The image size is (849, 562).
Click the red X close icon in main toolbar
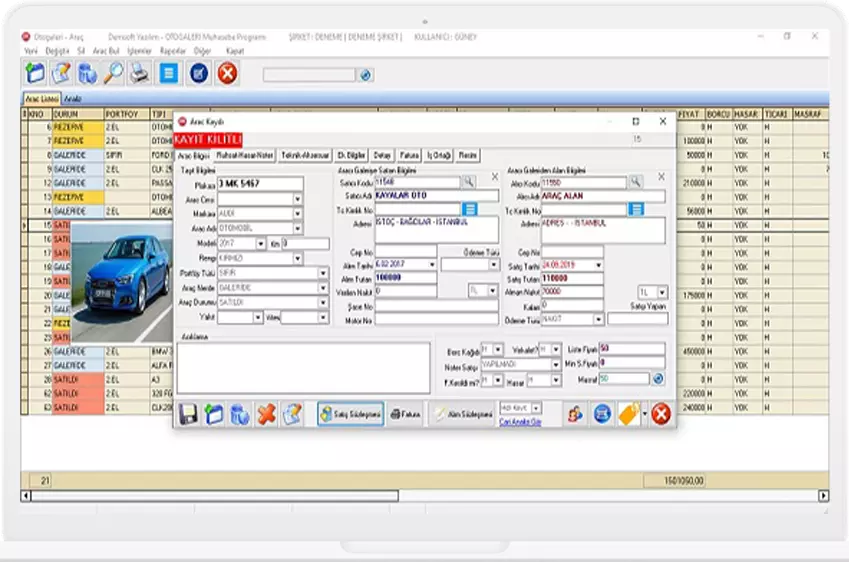click(228, 73)
